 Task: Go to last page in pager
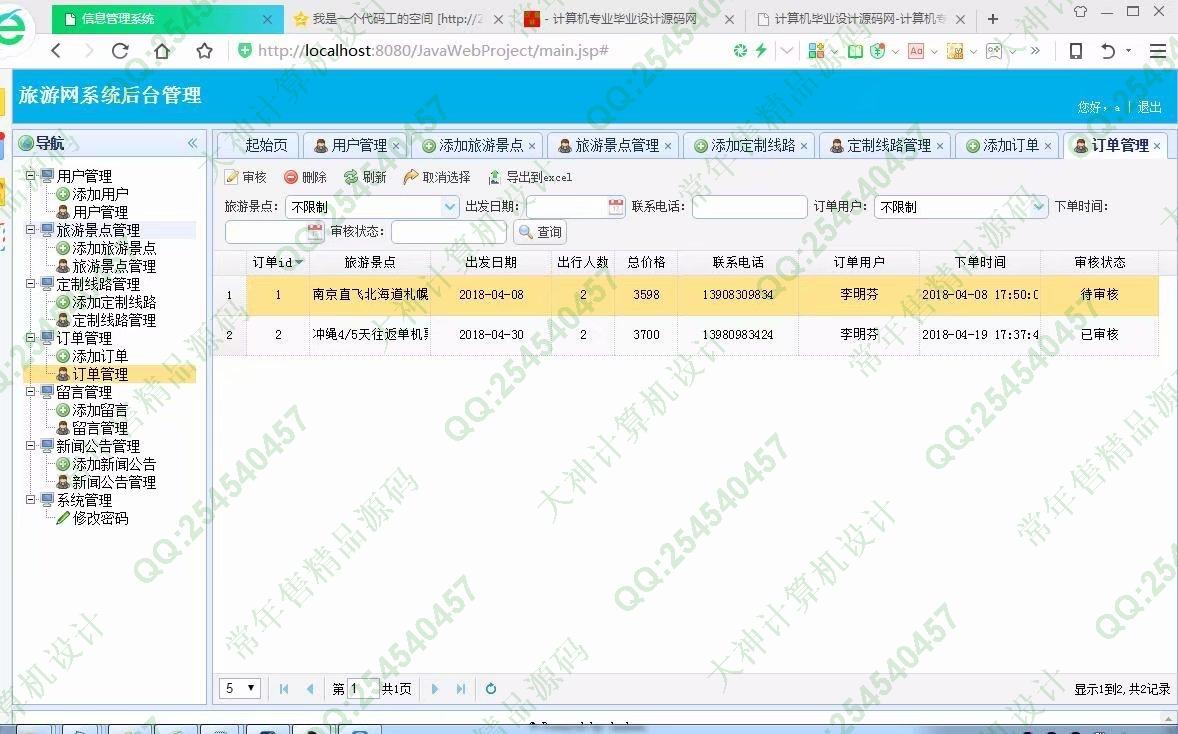461,689
